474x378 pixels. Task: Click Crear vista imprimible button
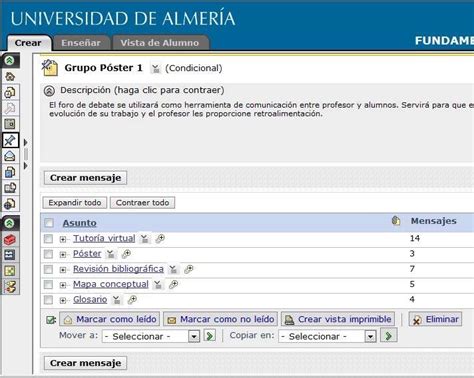338,319
